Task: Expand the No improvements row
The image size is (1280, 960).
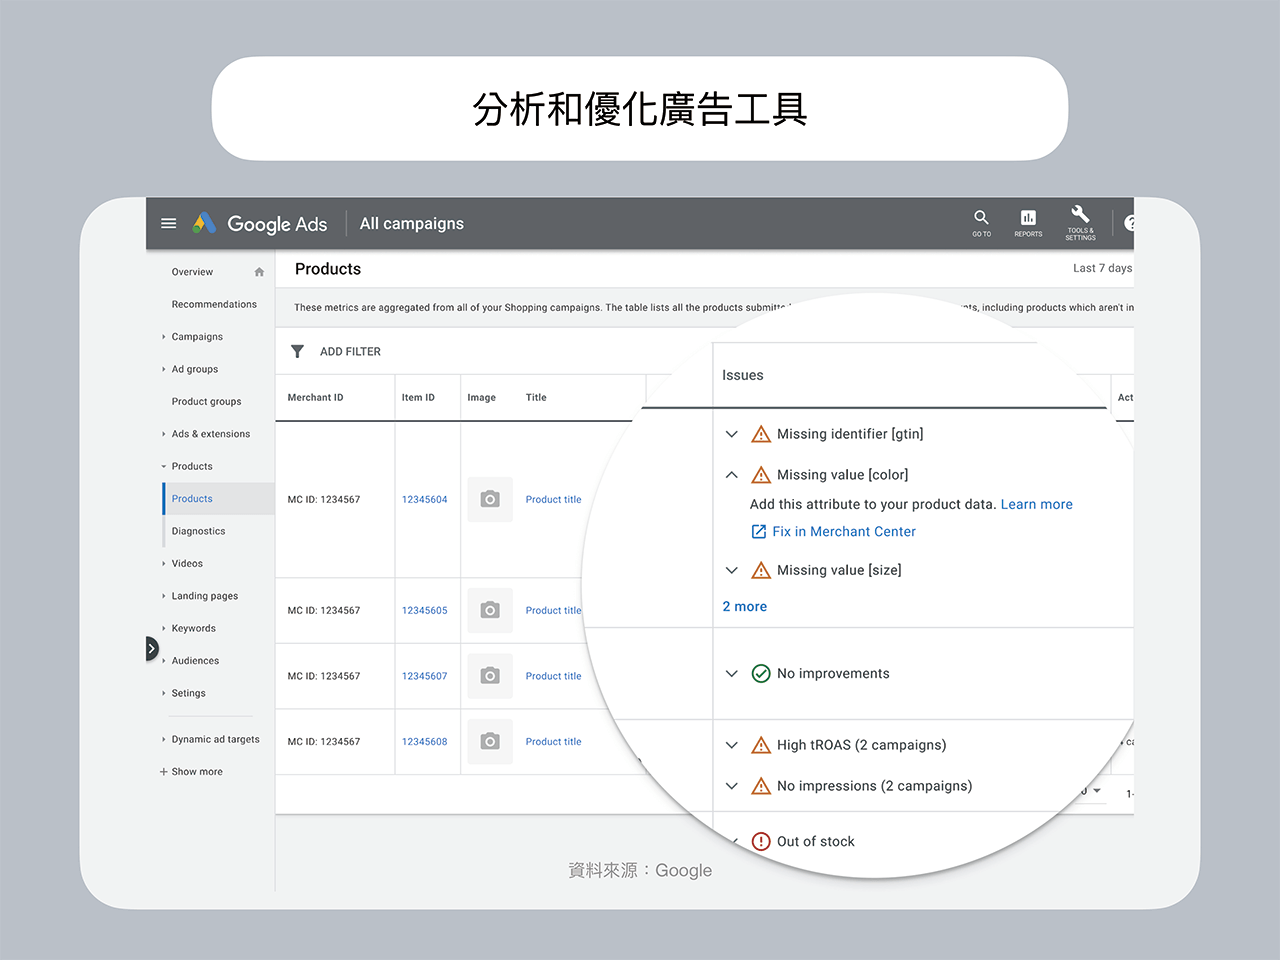Action: [732, 674]
